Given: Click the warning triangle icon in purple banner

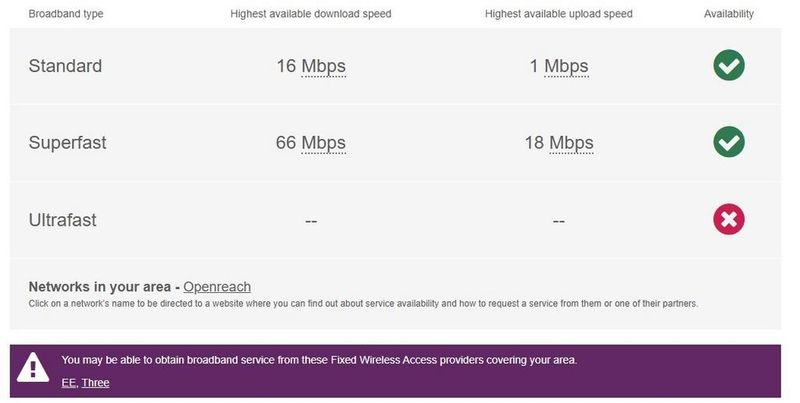Looking at the screenshot, I should (x=33, y=368).
